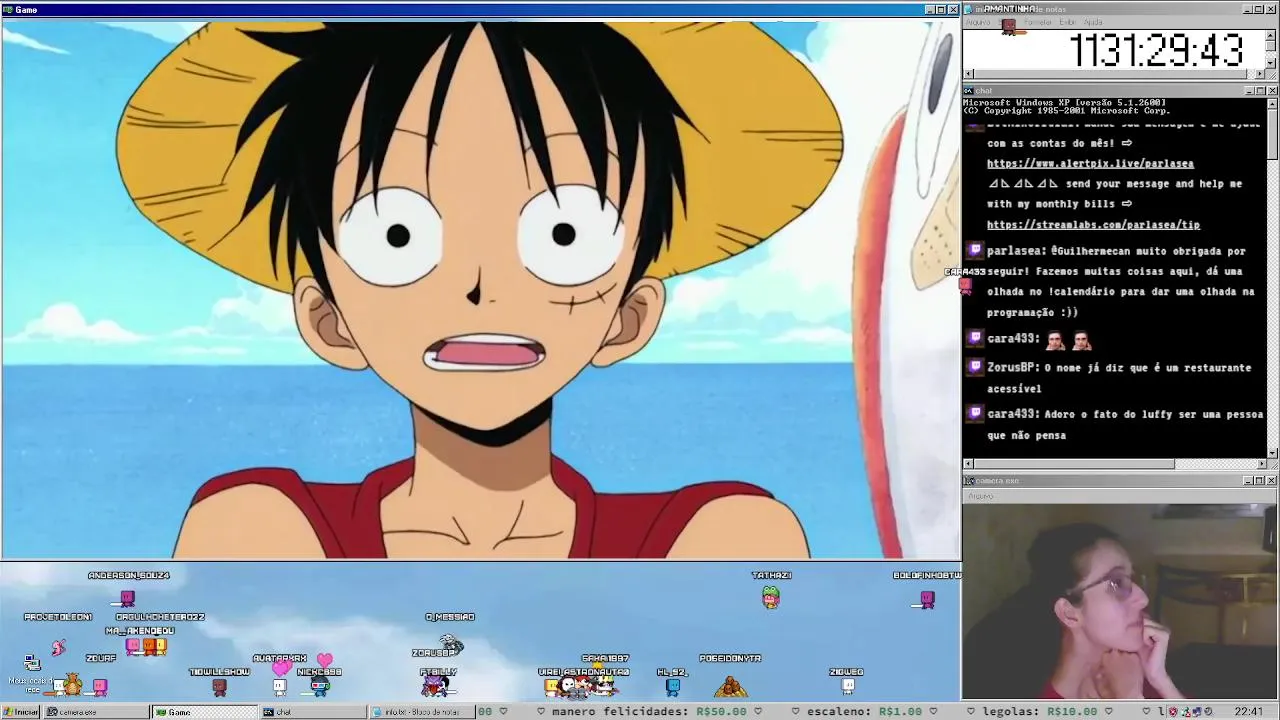Click TATHAZII's green frog avatar
1280x720 pixels.
pyautogui.click(x=771, y=597)
